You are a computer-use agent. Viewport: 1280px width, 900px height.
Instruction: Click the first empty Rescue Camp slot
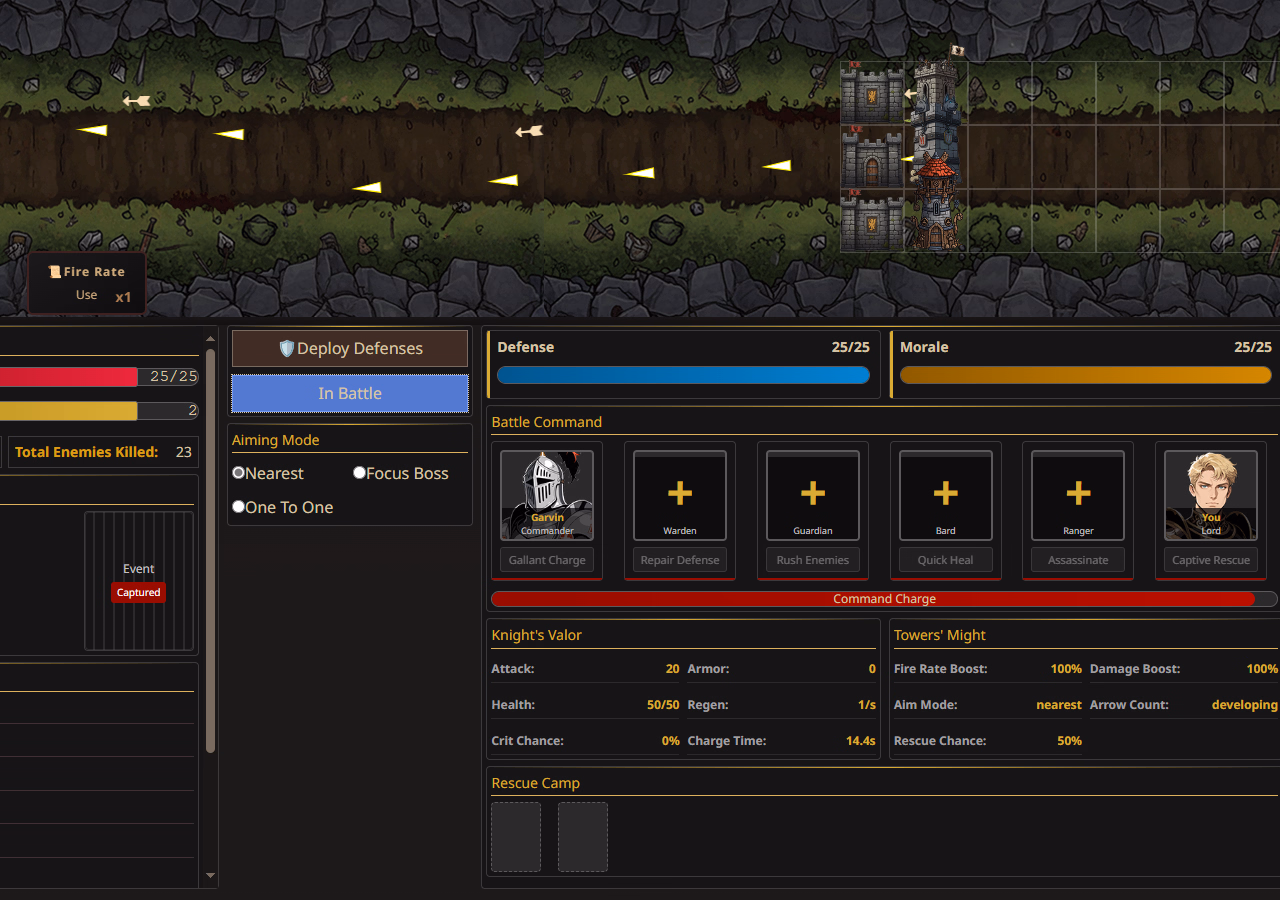click(x=516, y=836)
